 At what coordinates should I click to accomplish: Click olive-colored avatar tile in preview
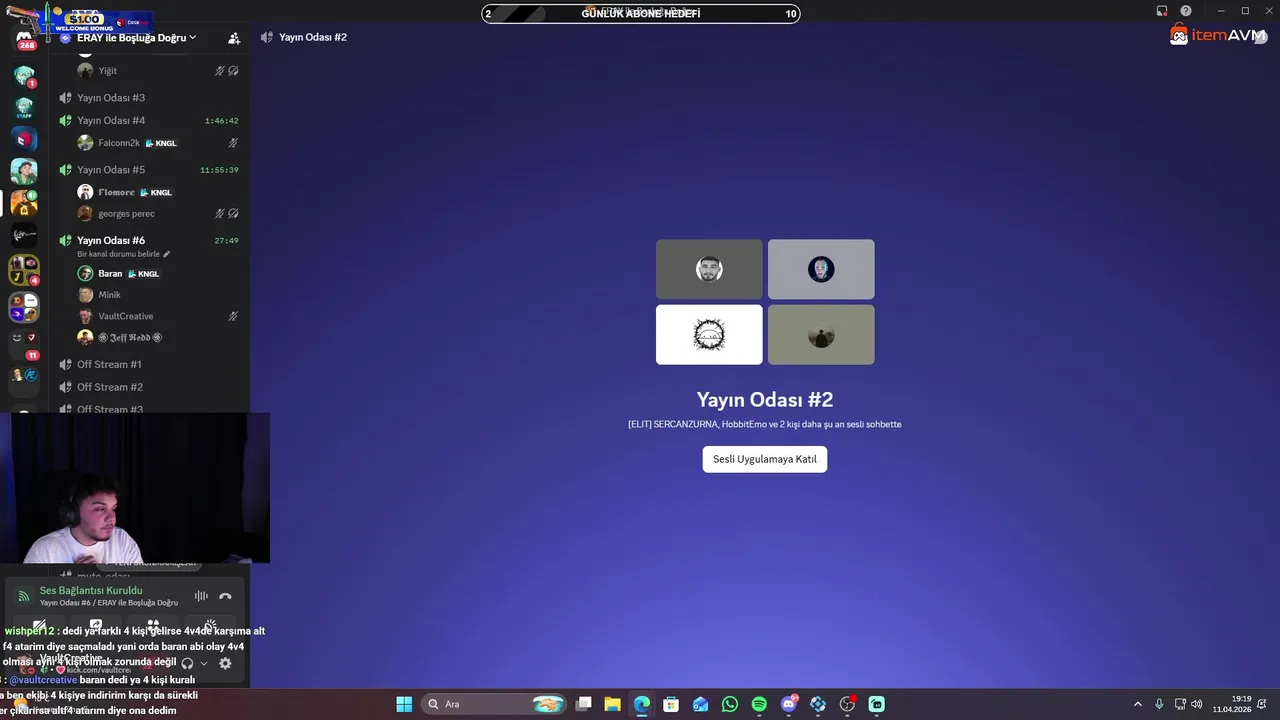821,334
